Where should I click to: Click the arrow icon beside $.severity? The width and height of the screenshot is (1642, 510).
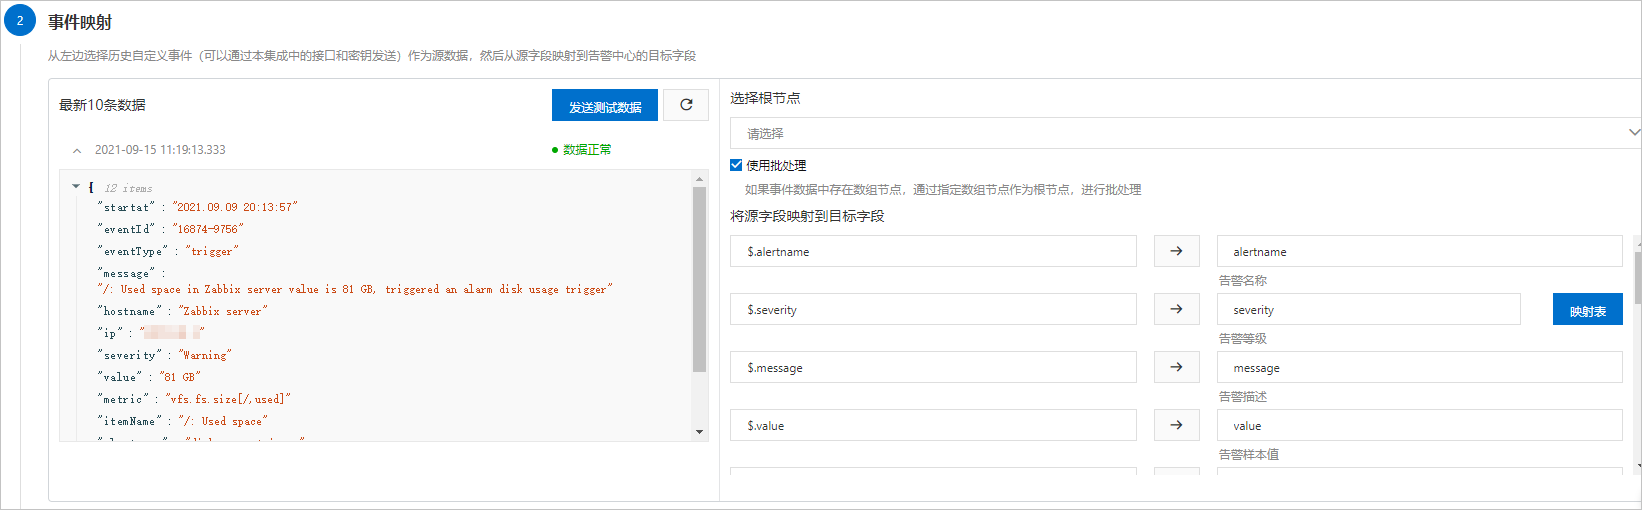click(x=1176, y=309)
